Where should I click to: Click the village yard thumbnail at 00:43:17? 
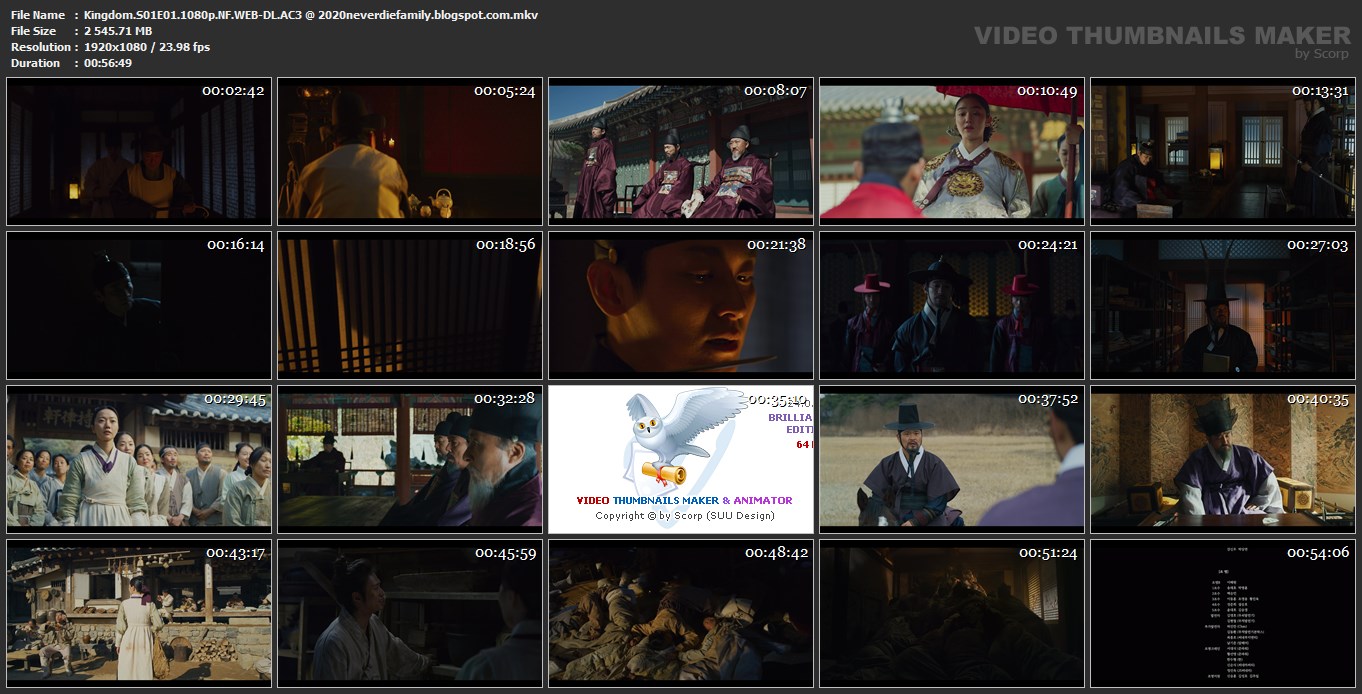pyautogui.click(x=139, y=613)
